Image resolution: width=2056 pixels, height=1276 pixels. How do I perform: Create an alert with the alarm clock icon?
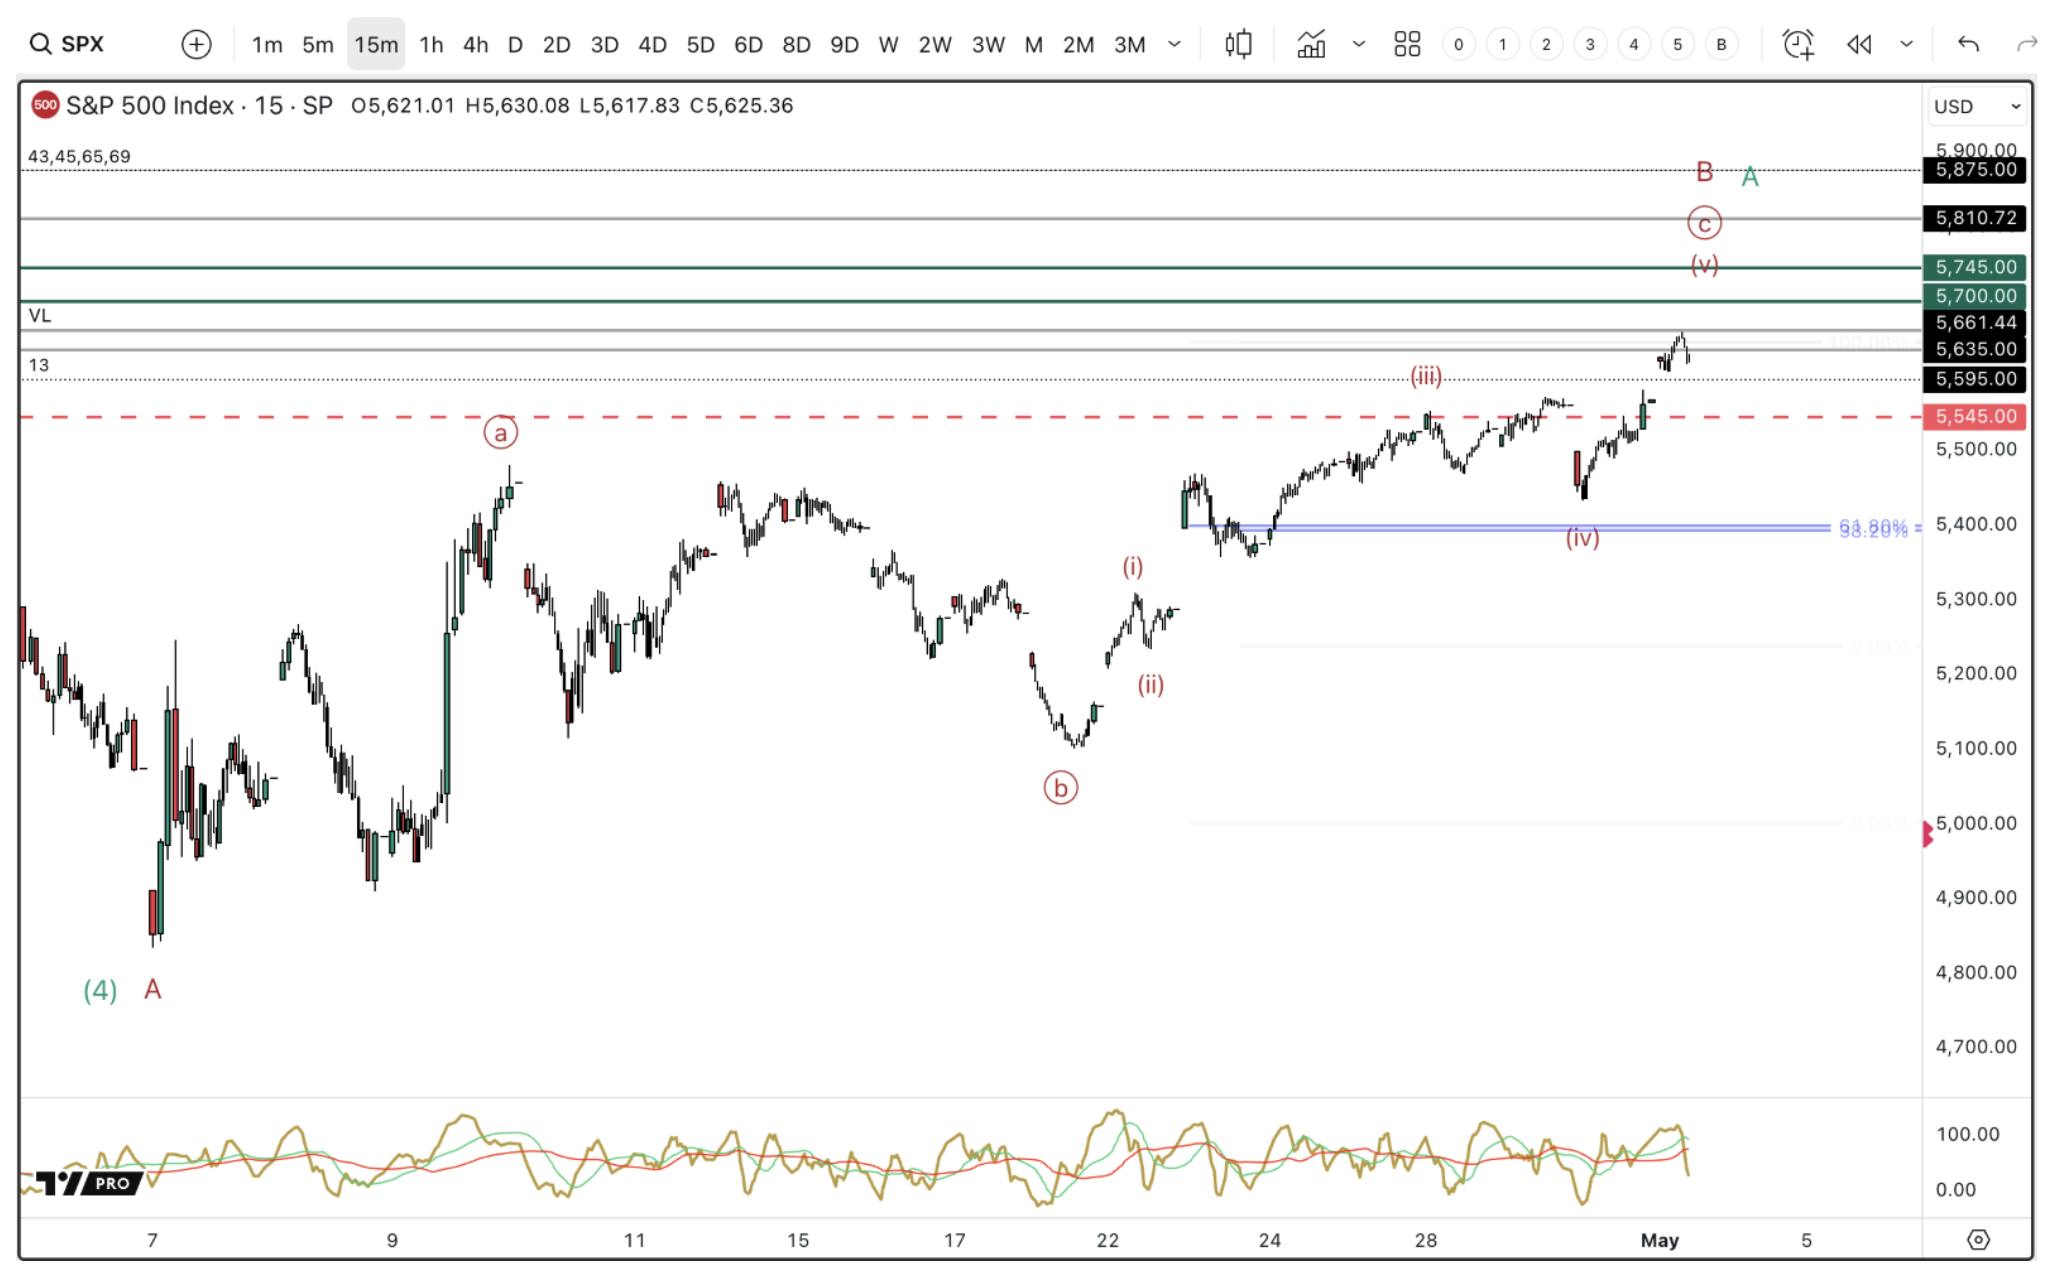[x=1798, y=44]
